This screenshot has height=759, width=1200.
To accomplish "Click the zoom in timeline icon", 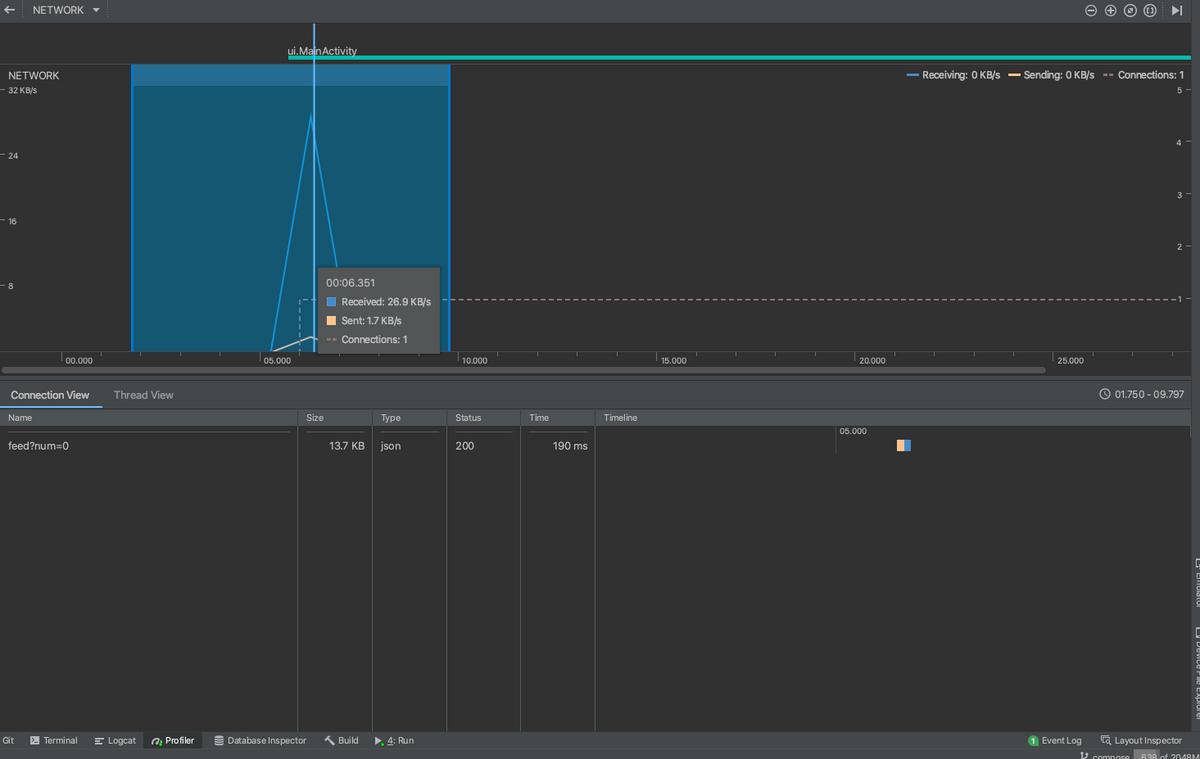I will [1110, 10].
